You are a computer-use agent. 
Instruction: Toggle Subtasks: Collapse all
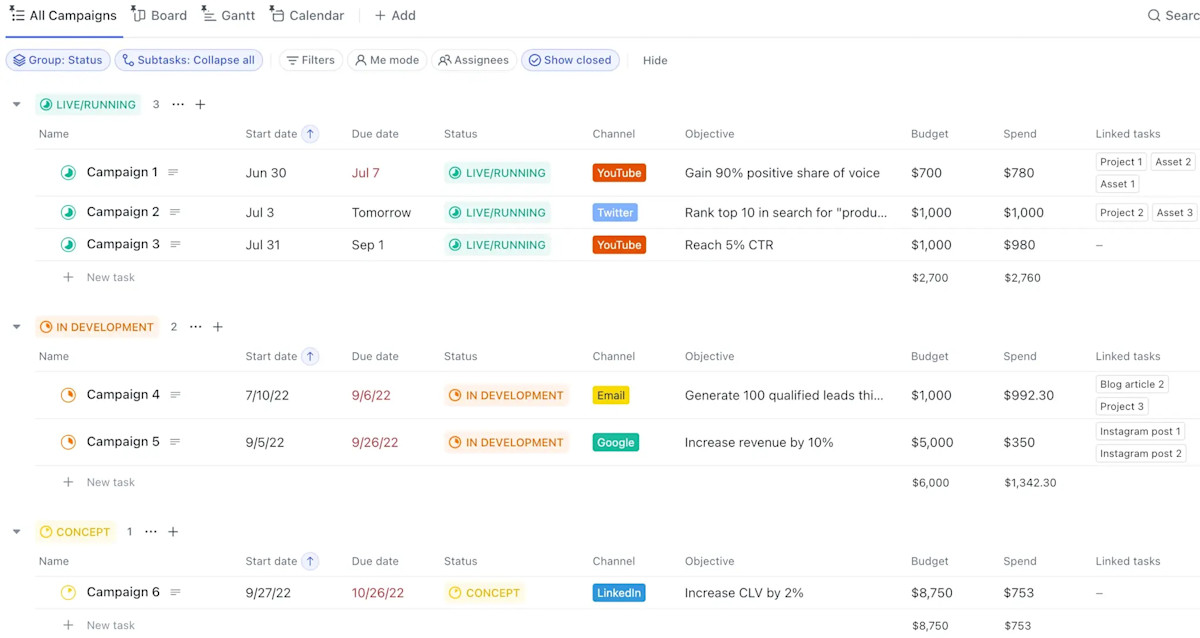pos(188,60)
